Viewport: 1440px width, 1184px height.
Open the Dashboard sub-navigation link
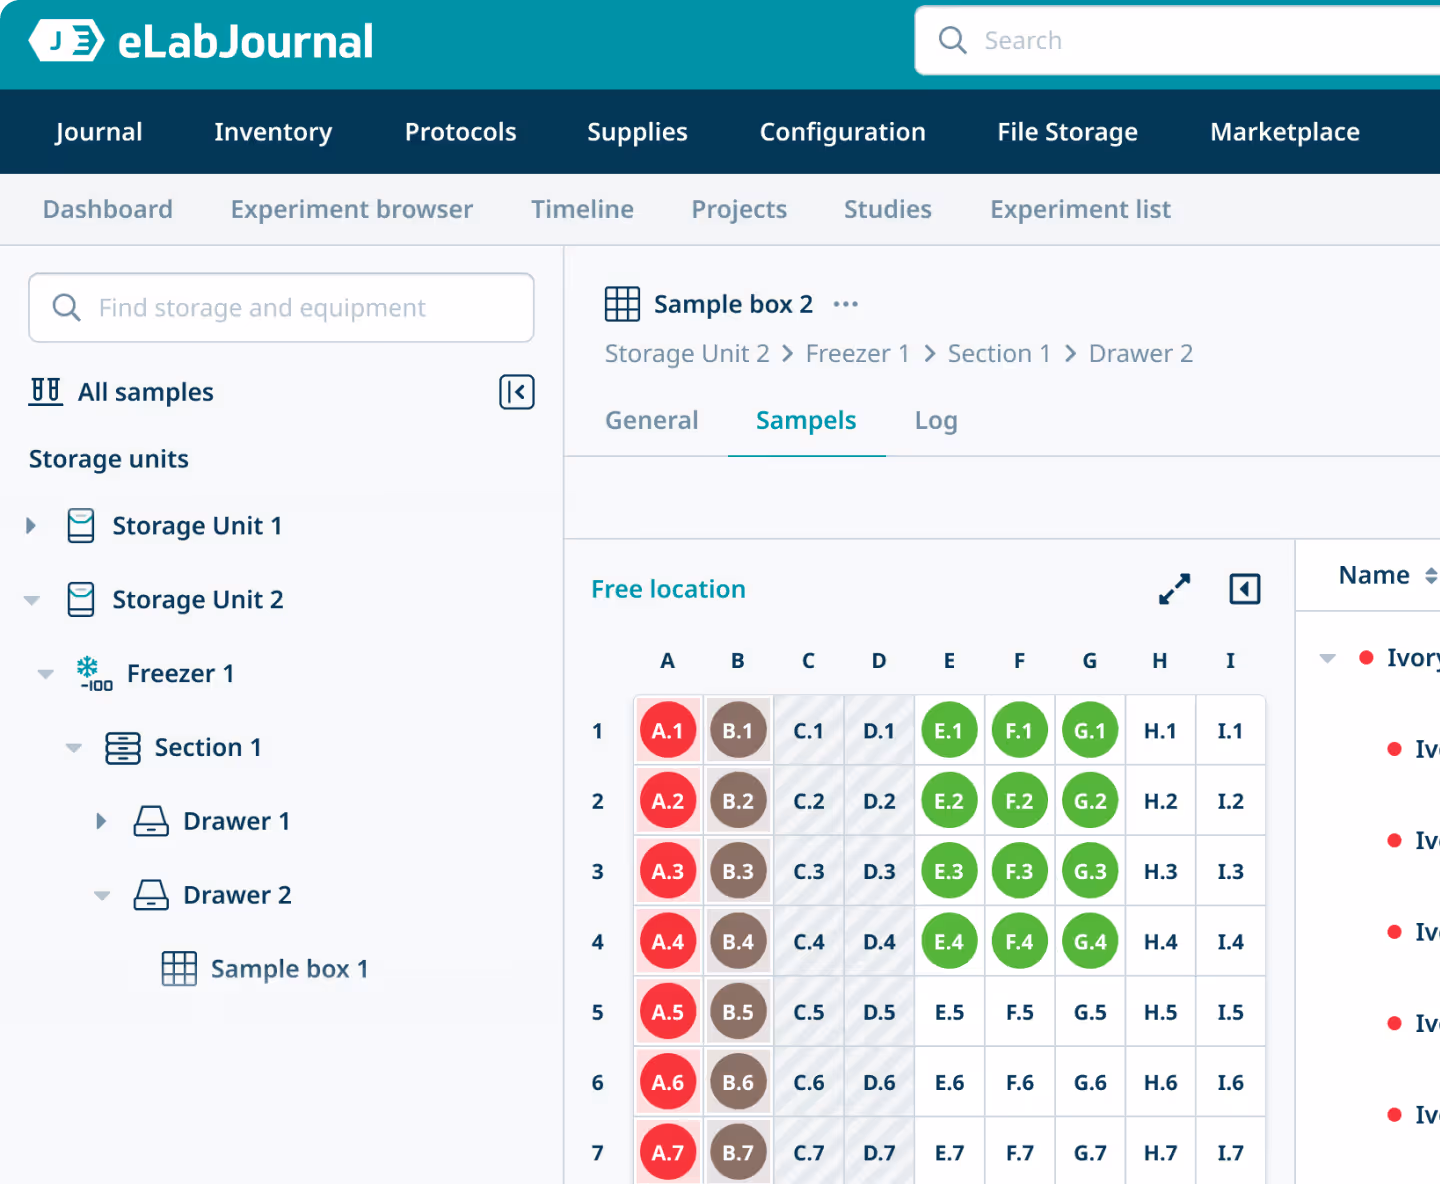(108, 209)
